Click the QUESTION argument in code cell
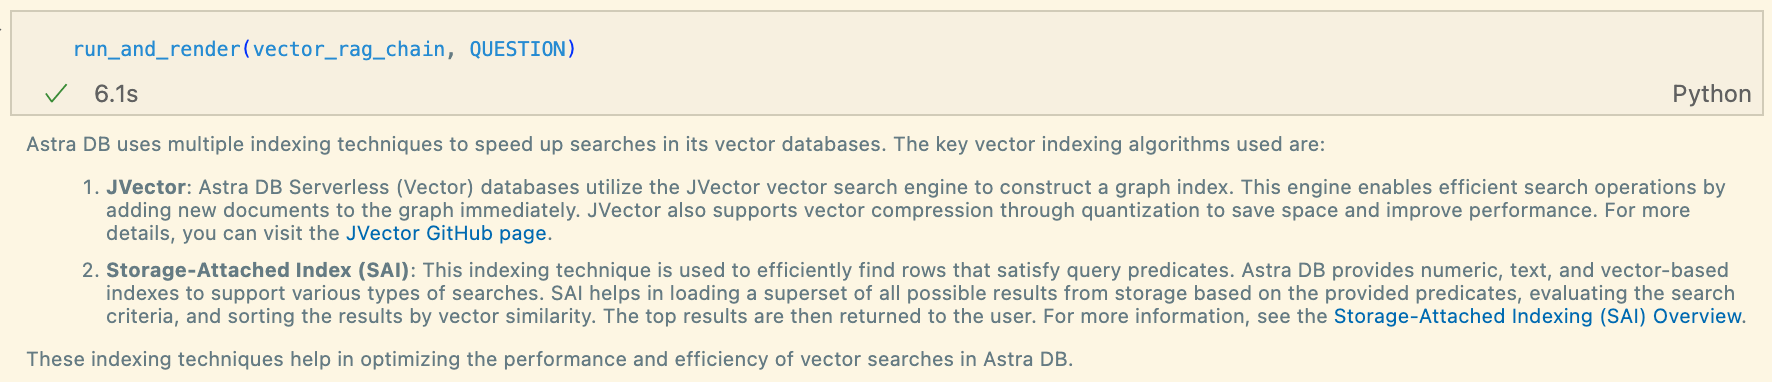This screenshot has width=1772, height=382. [517, 49]
